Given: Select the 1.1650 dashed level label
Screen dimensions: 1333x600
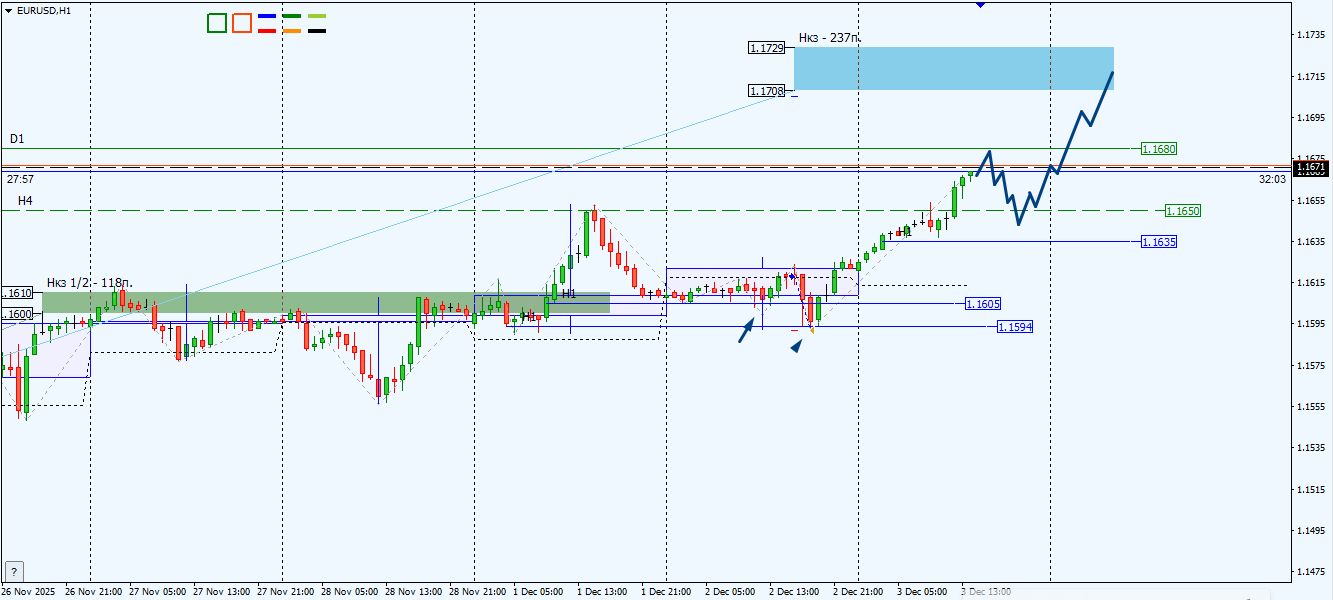Looking at the screenshot, I should [x=1182, y=211].
